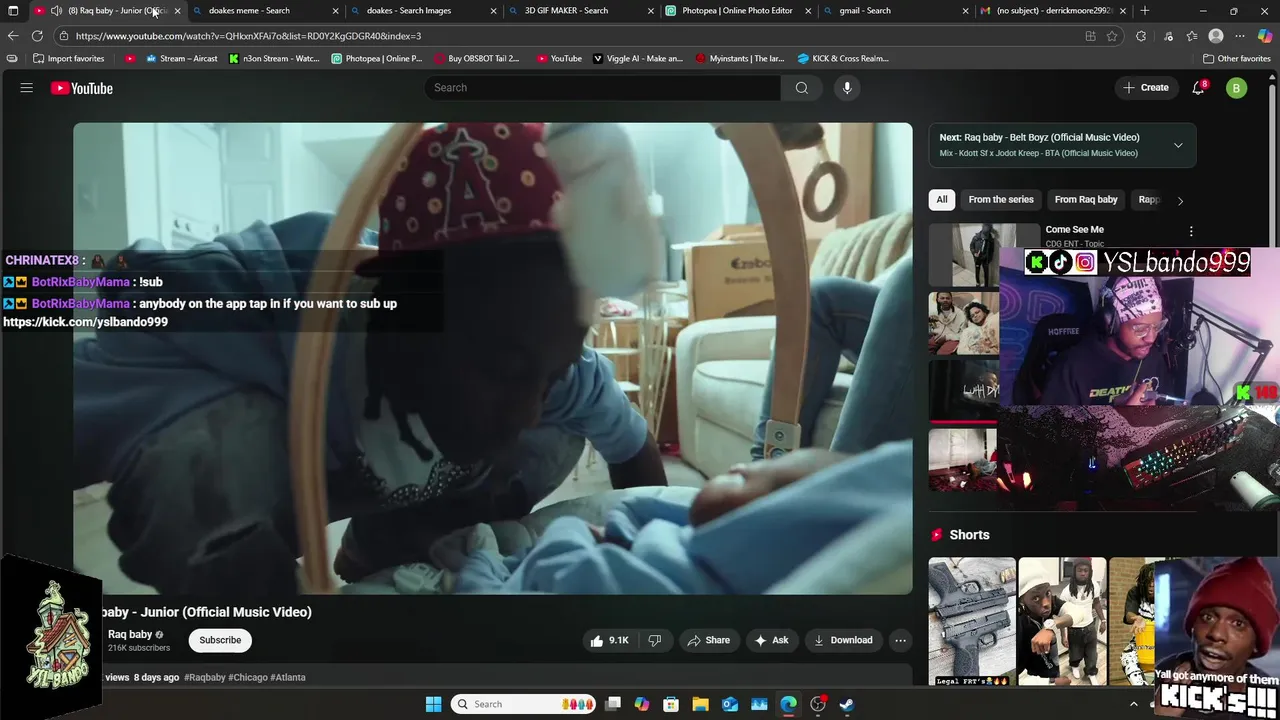The width and height of the screenshot is (1280, 720).
Task: Click the Create button
Action: pyautogui.click(x=1145, y=88)
